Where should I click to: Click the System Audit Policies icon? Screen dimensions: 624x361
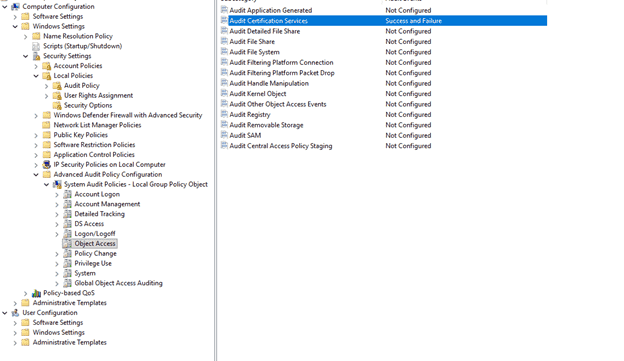click(x=57, y=184)
